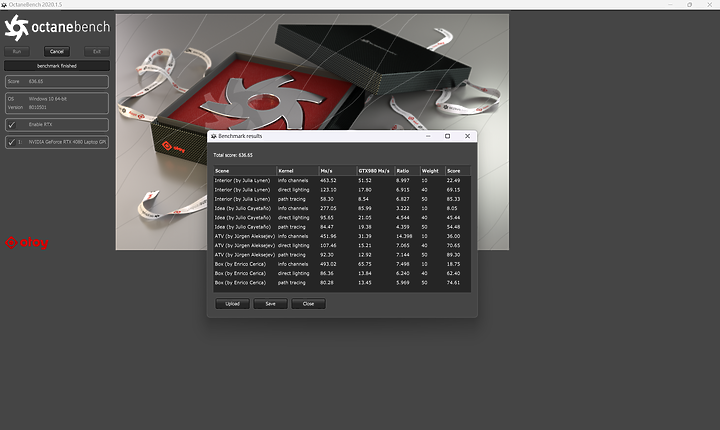Screen dimensions: 720x430
Task: Close Benchmark results dialog with X icon
Action: [467, 136]
